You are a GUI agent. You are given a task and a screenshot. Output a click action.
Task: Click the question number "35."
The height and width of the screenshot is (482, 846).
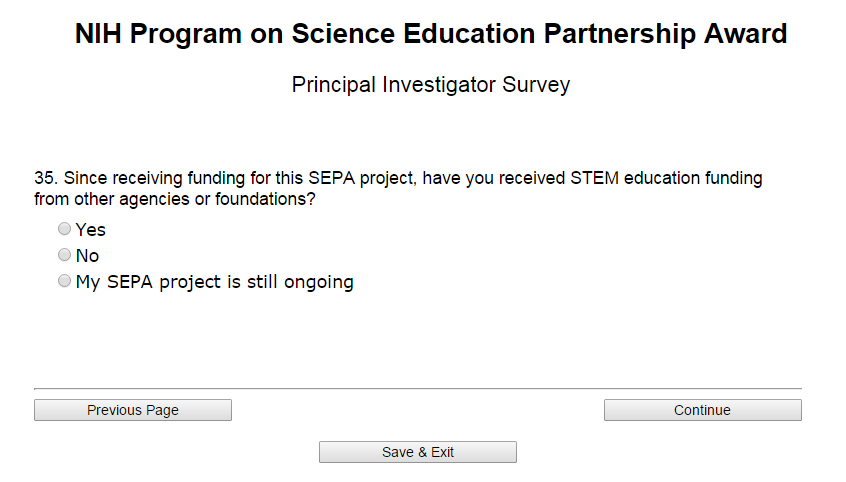(x=46, y=179)
